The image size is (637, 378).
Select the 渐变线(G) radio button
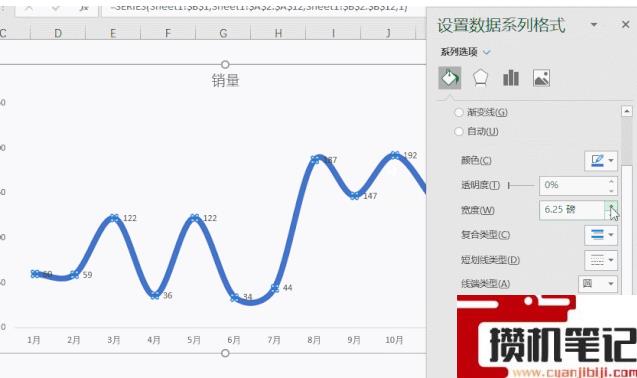459,112
